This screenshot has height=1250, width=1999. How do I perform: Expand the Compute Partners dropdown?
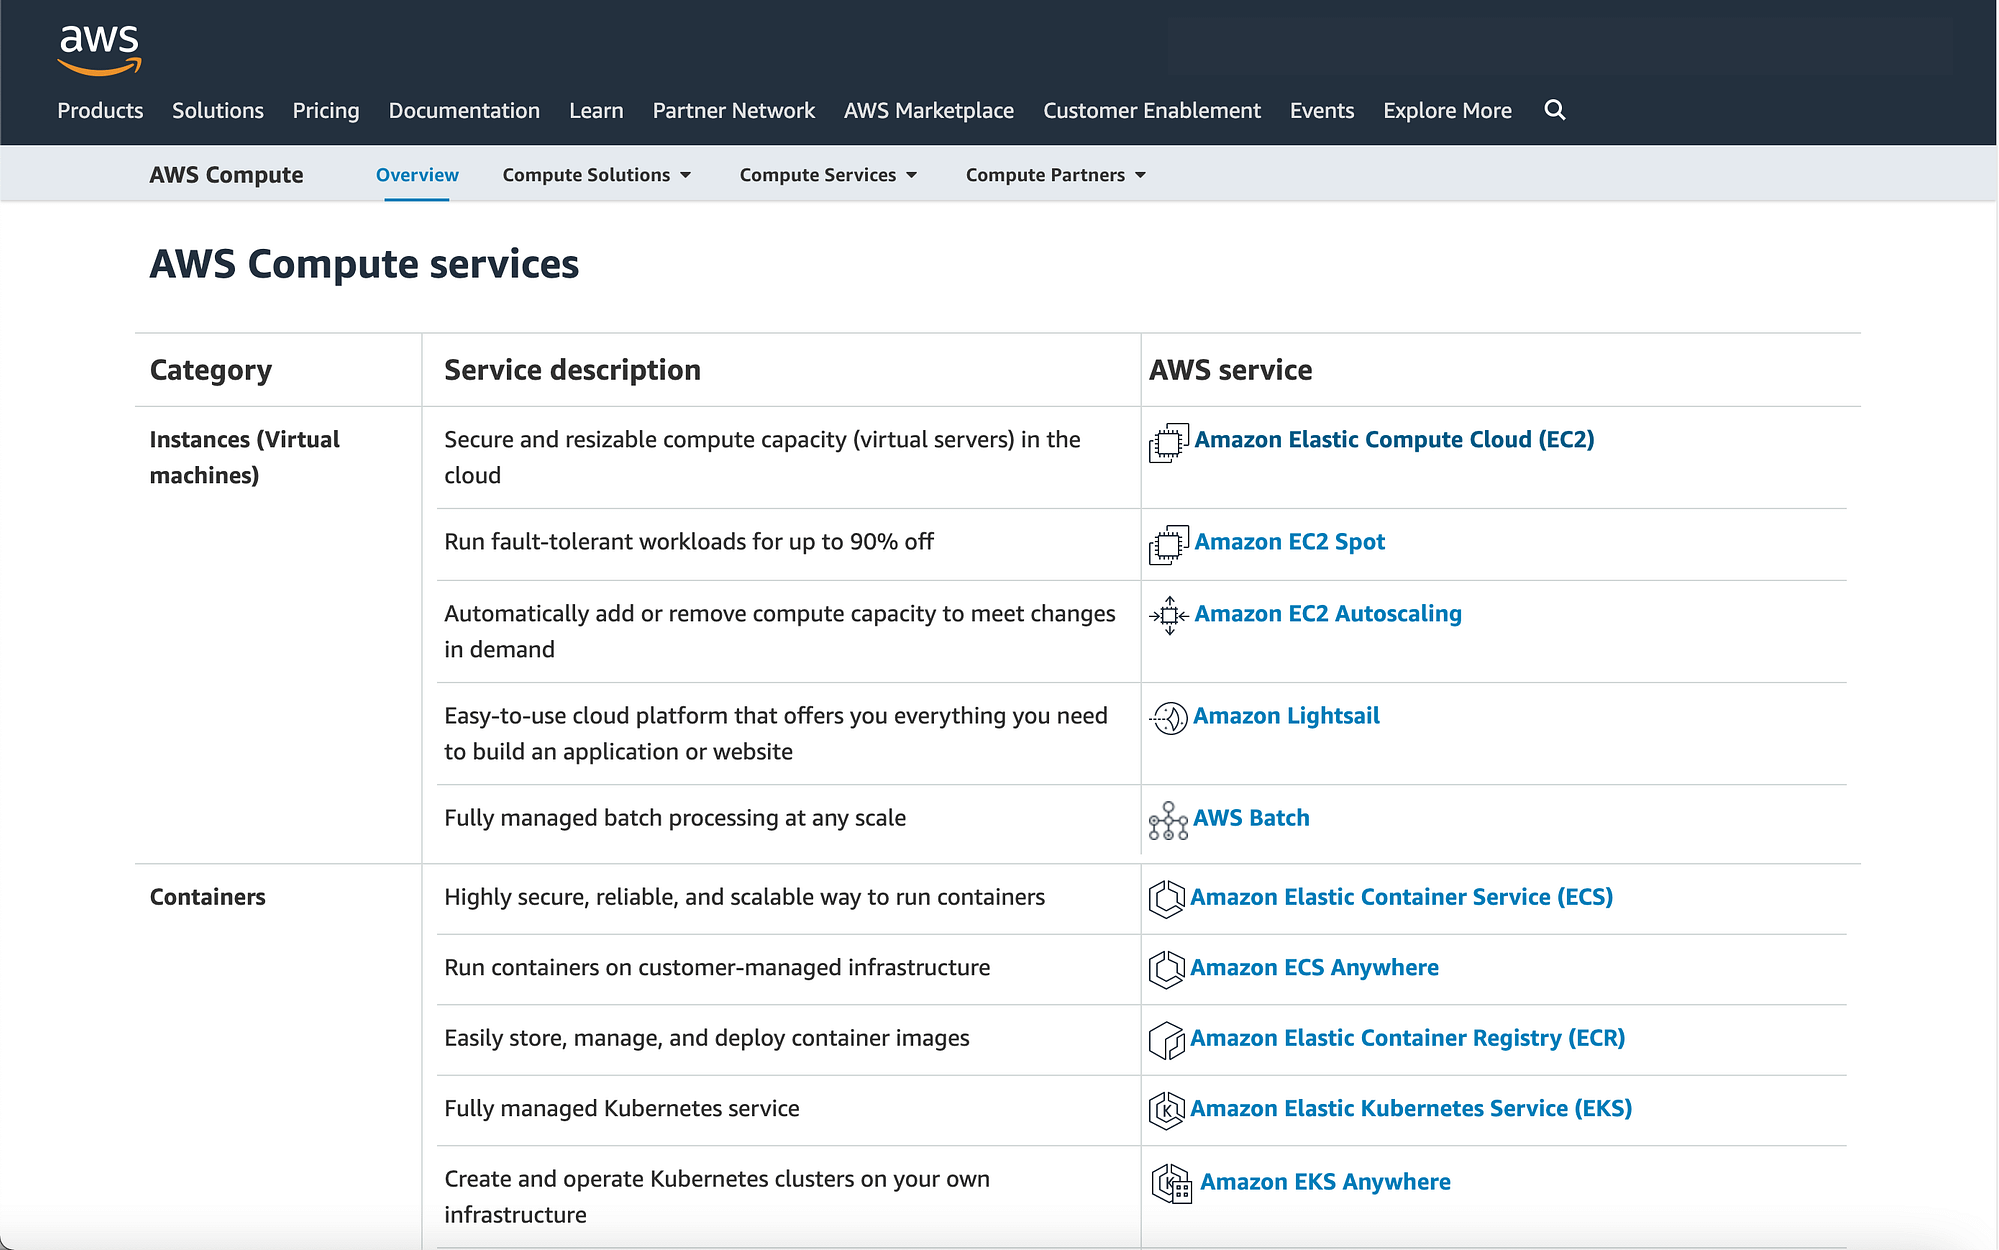point(1056,175)
